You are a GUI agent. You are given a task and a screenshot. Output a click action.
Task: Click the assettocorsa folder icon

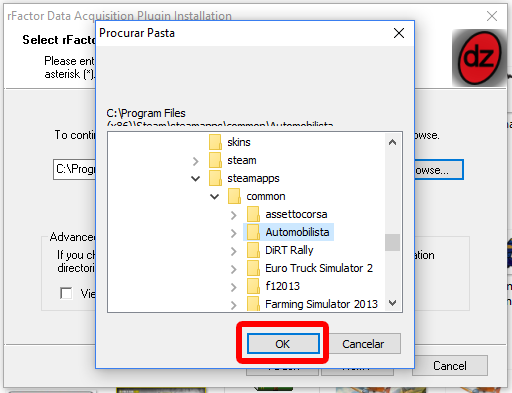point(253,214)
